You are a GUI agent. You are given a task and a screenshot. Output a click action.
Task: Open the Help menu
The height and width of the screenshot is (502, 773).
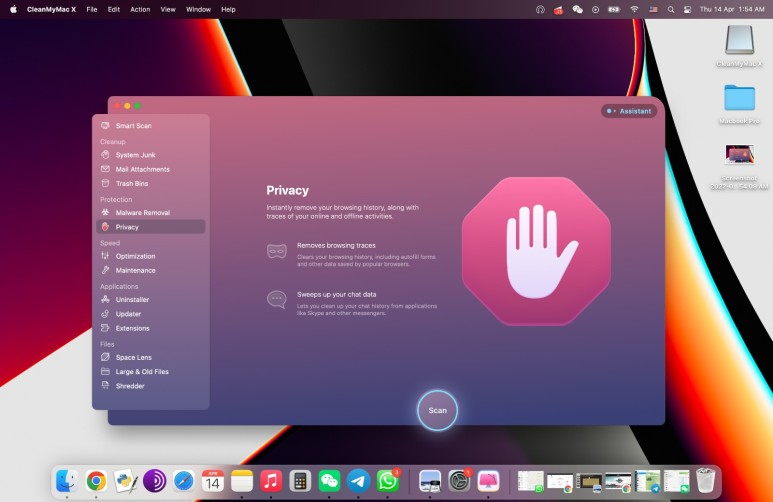tap(228, 9)
